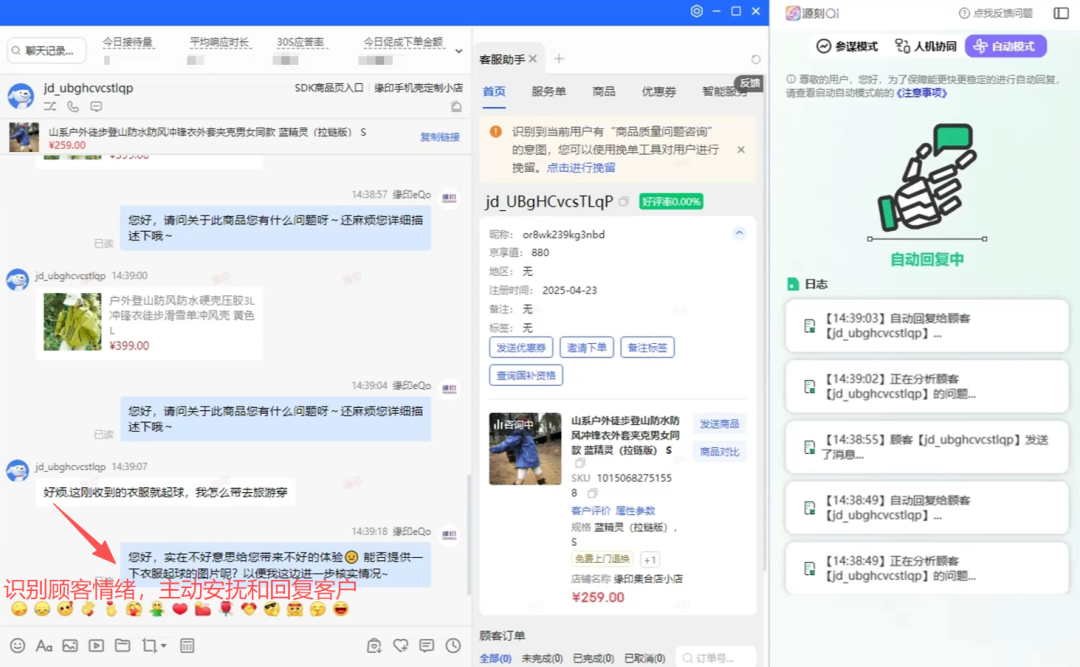Open 属性参数 link

click(x=635, y=511)
